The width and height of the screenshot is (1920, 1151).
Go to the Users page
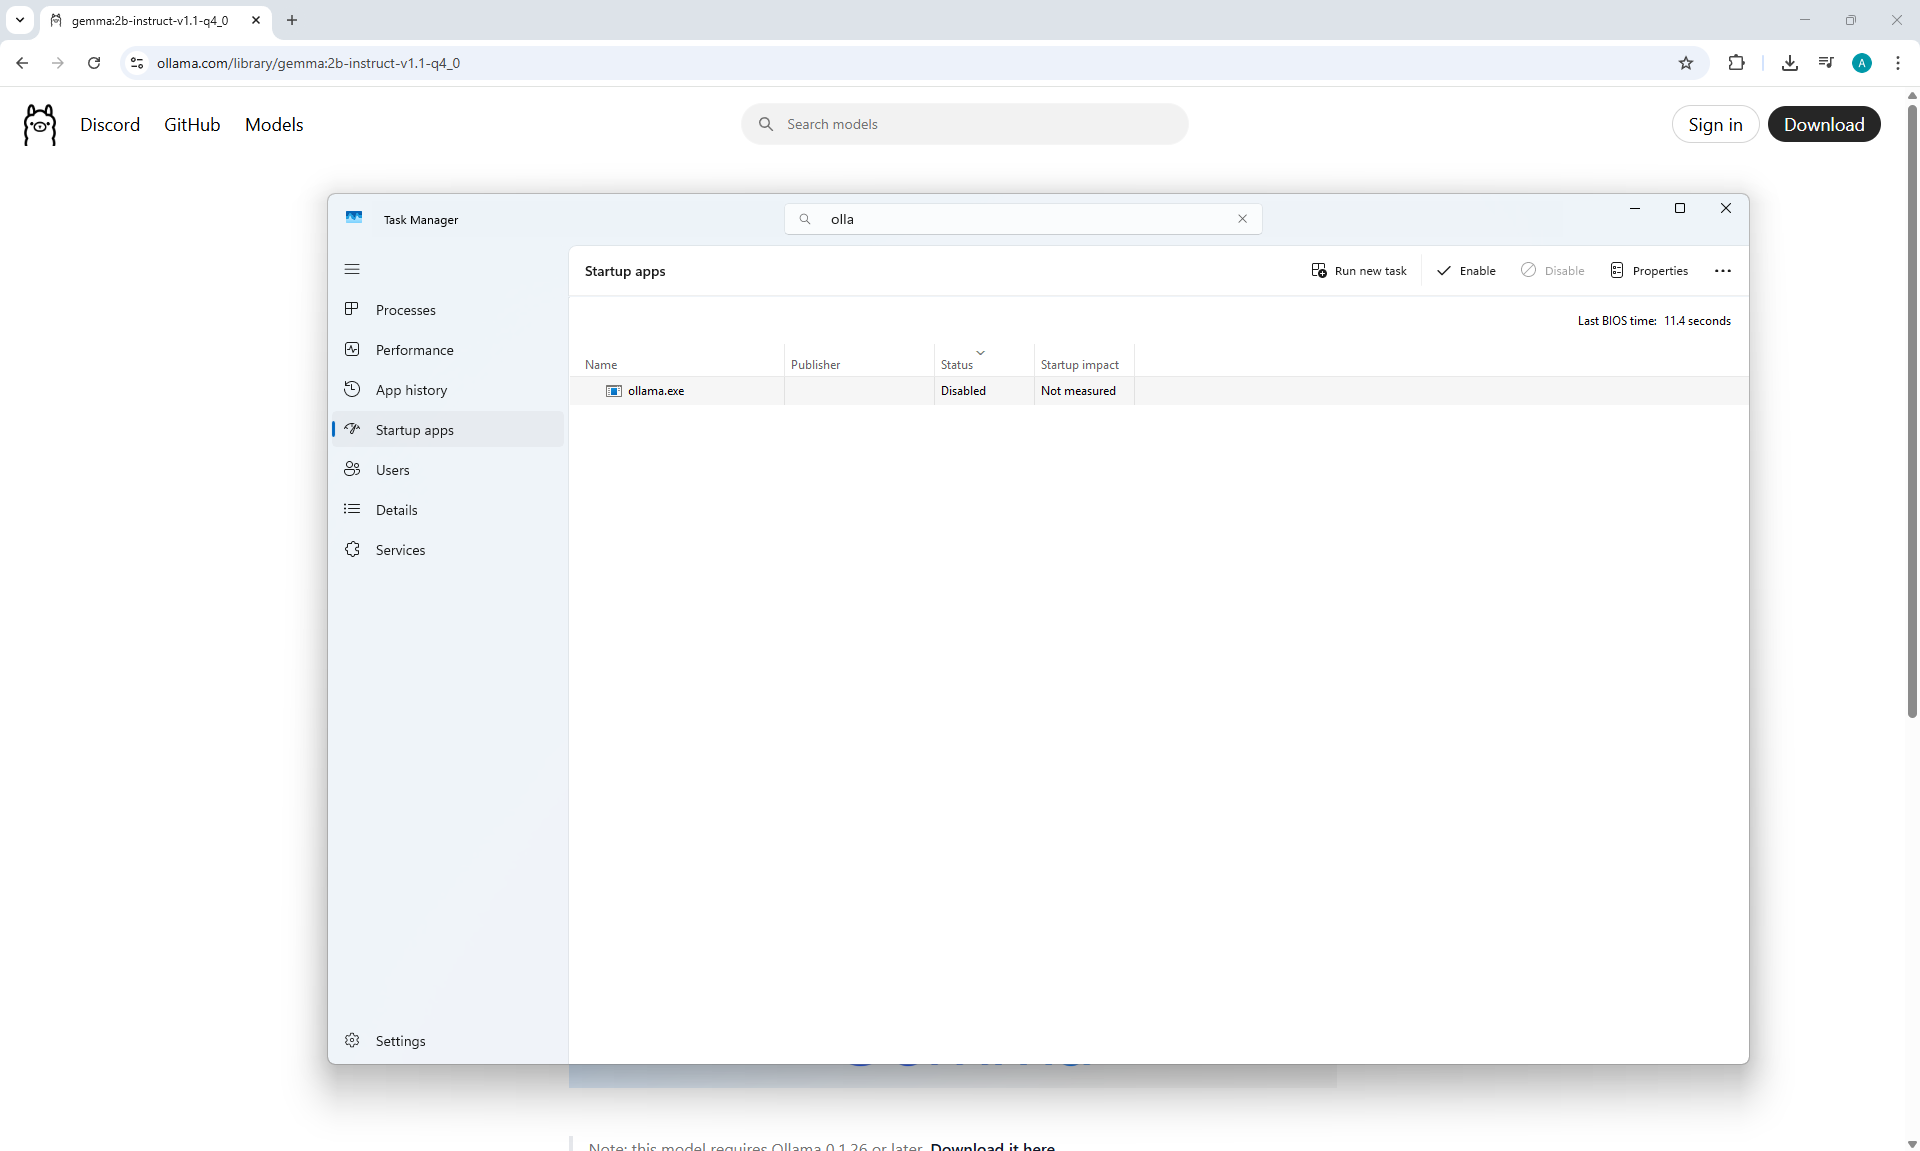coord(392,470)
